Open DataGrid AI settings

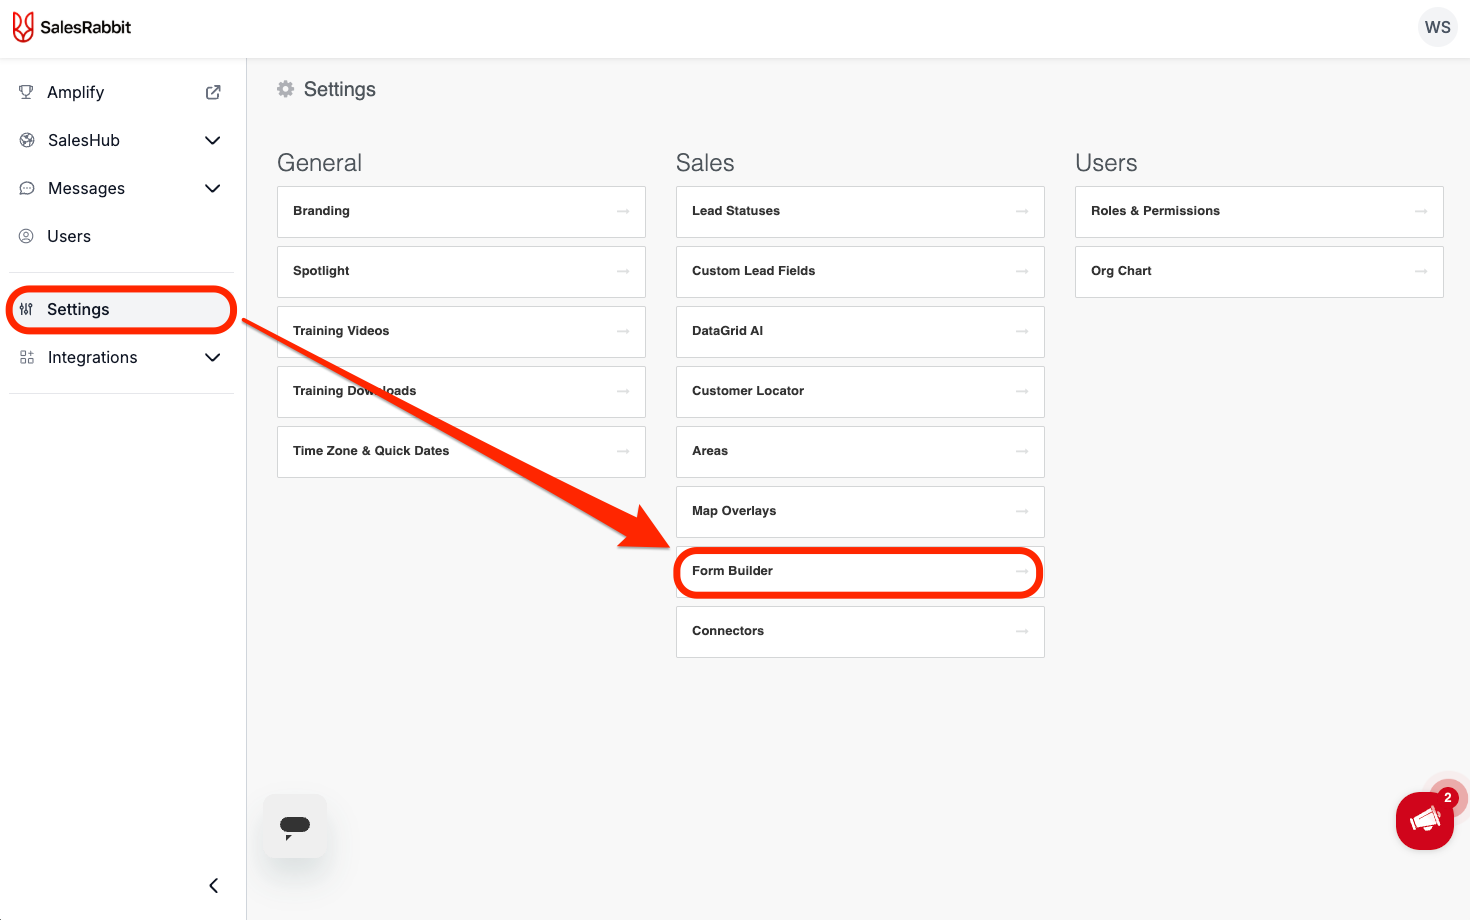click(860, 332)
